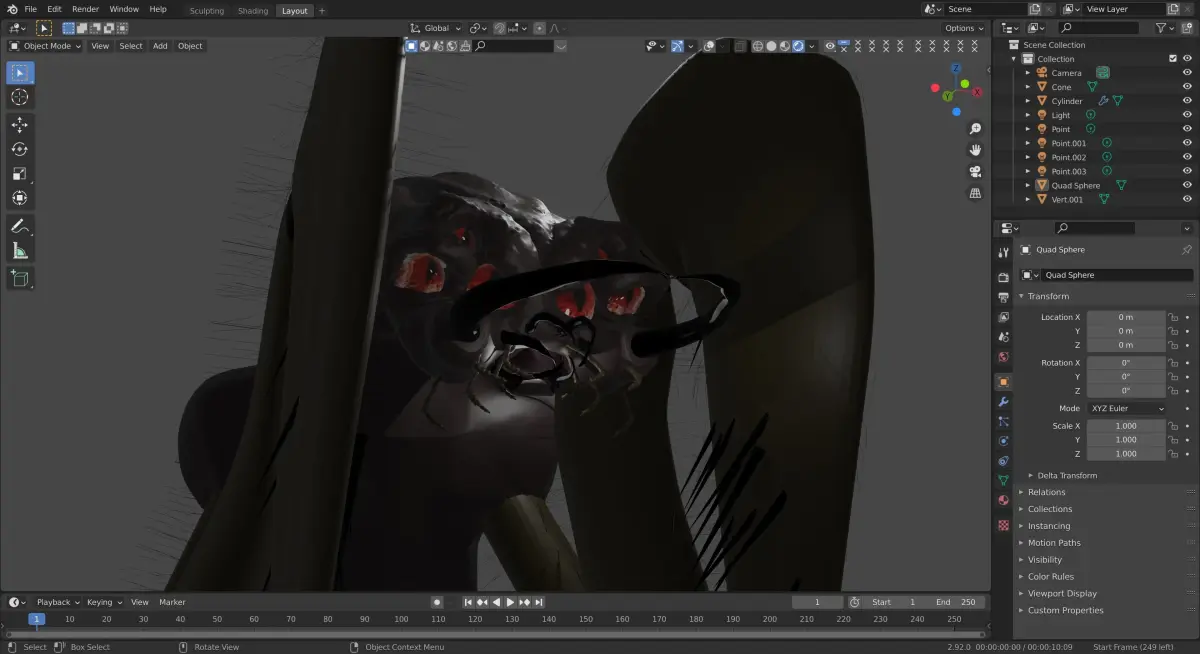Image resolution: width=1200 pixels, height=654 pixels.
Task: Open the View Layer properties tab
Action: tap(1003, 317)
